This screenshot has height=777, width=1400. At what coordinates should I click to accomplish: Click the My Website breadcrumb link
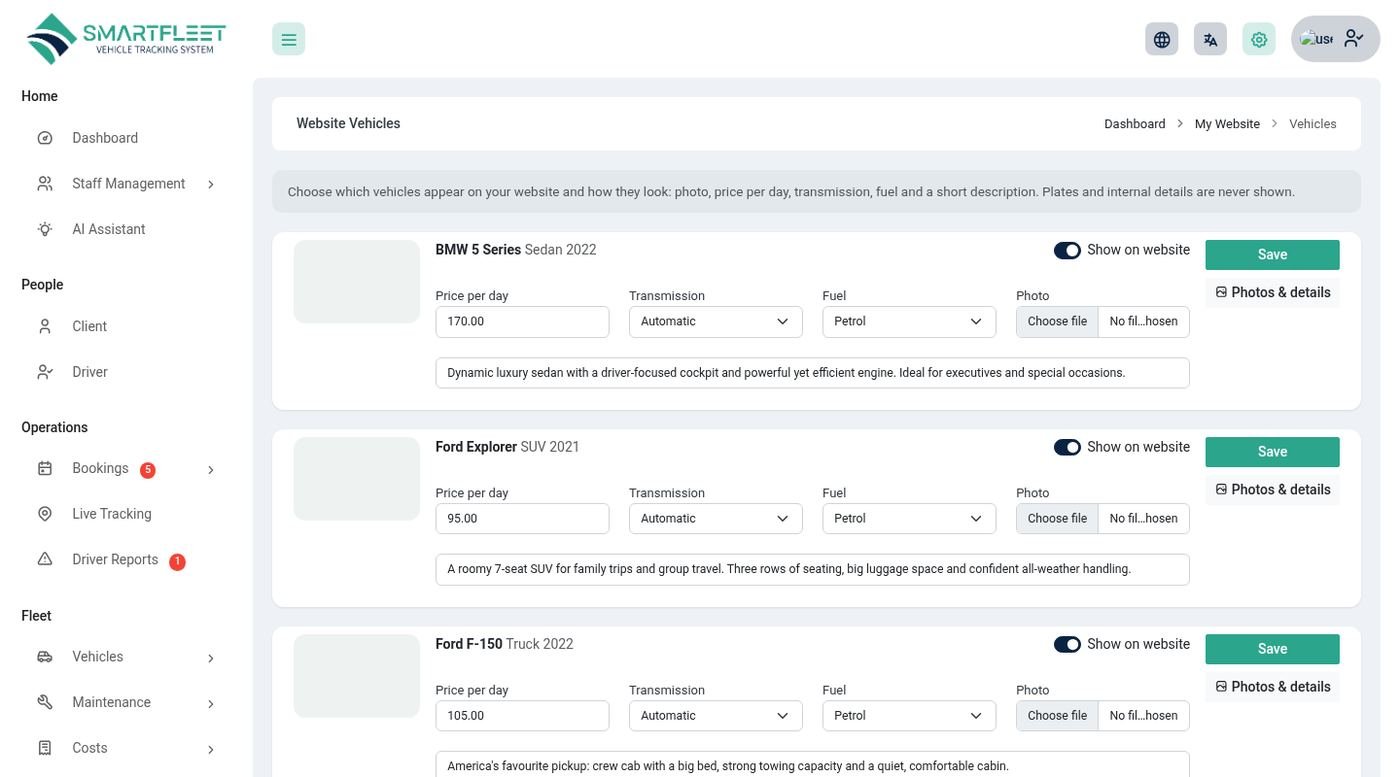1227,124
